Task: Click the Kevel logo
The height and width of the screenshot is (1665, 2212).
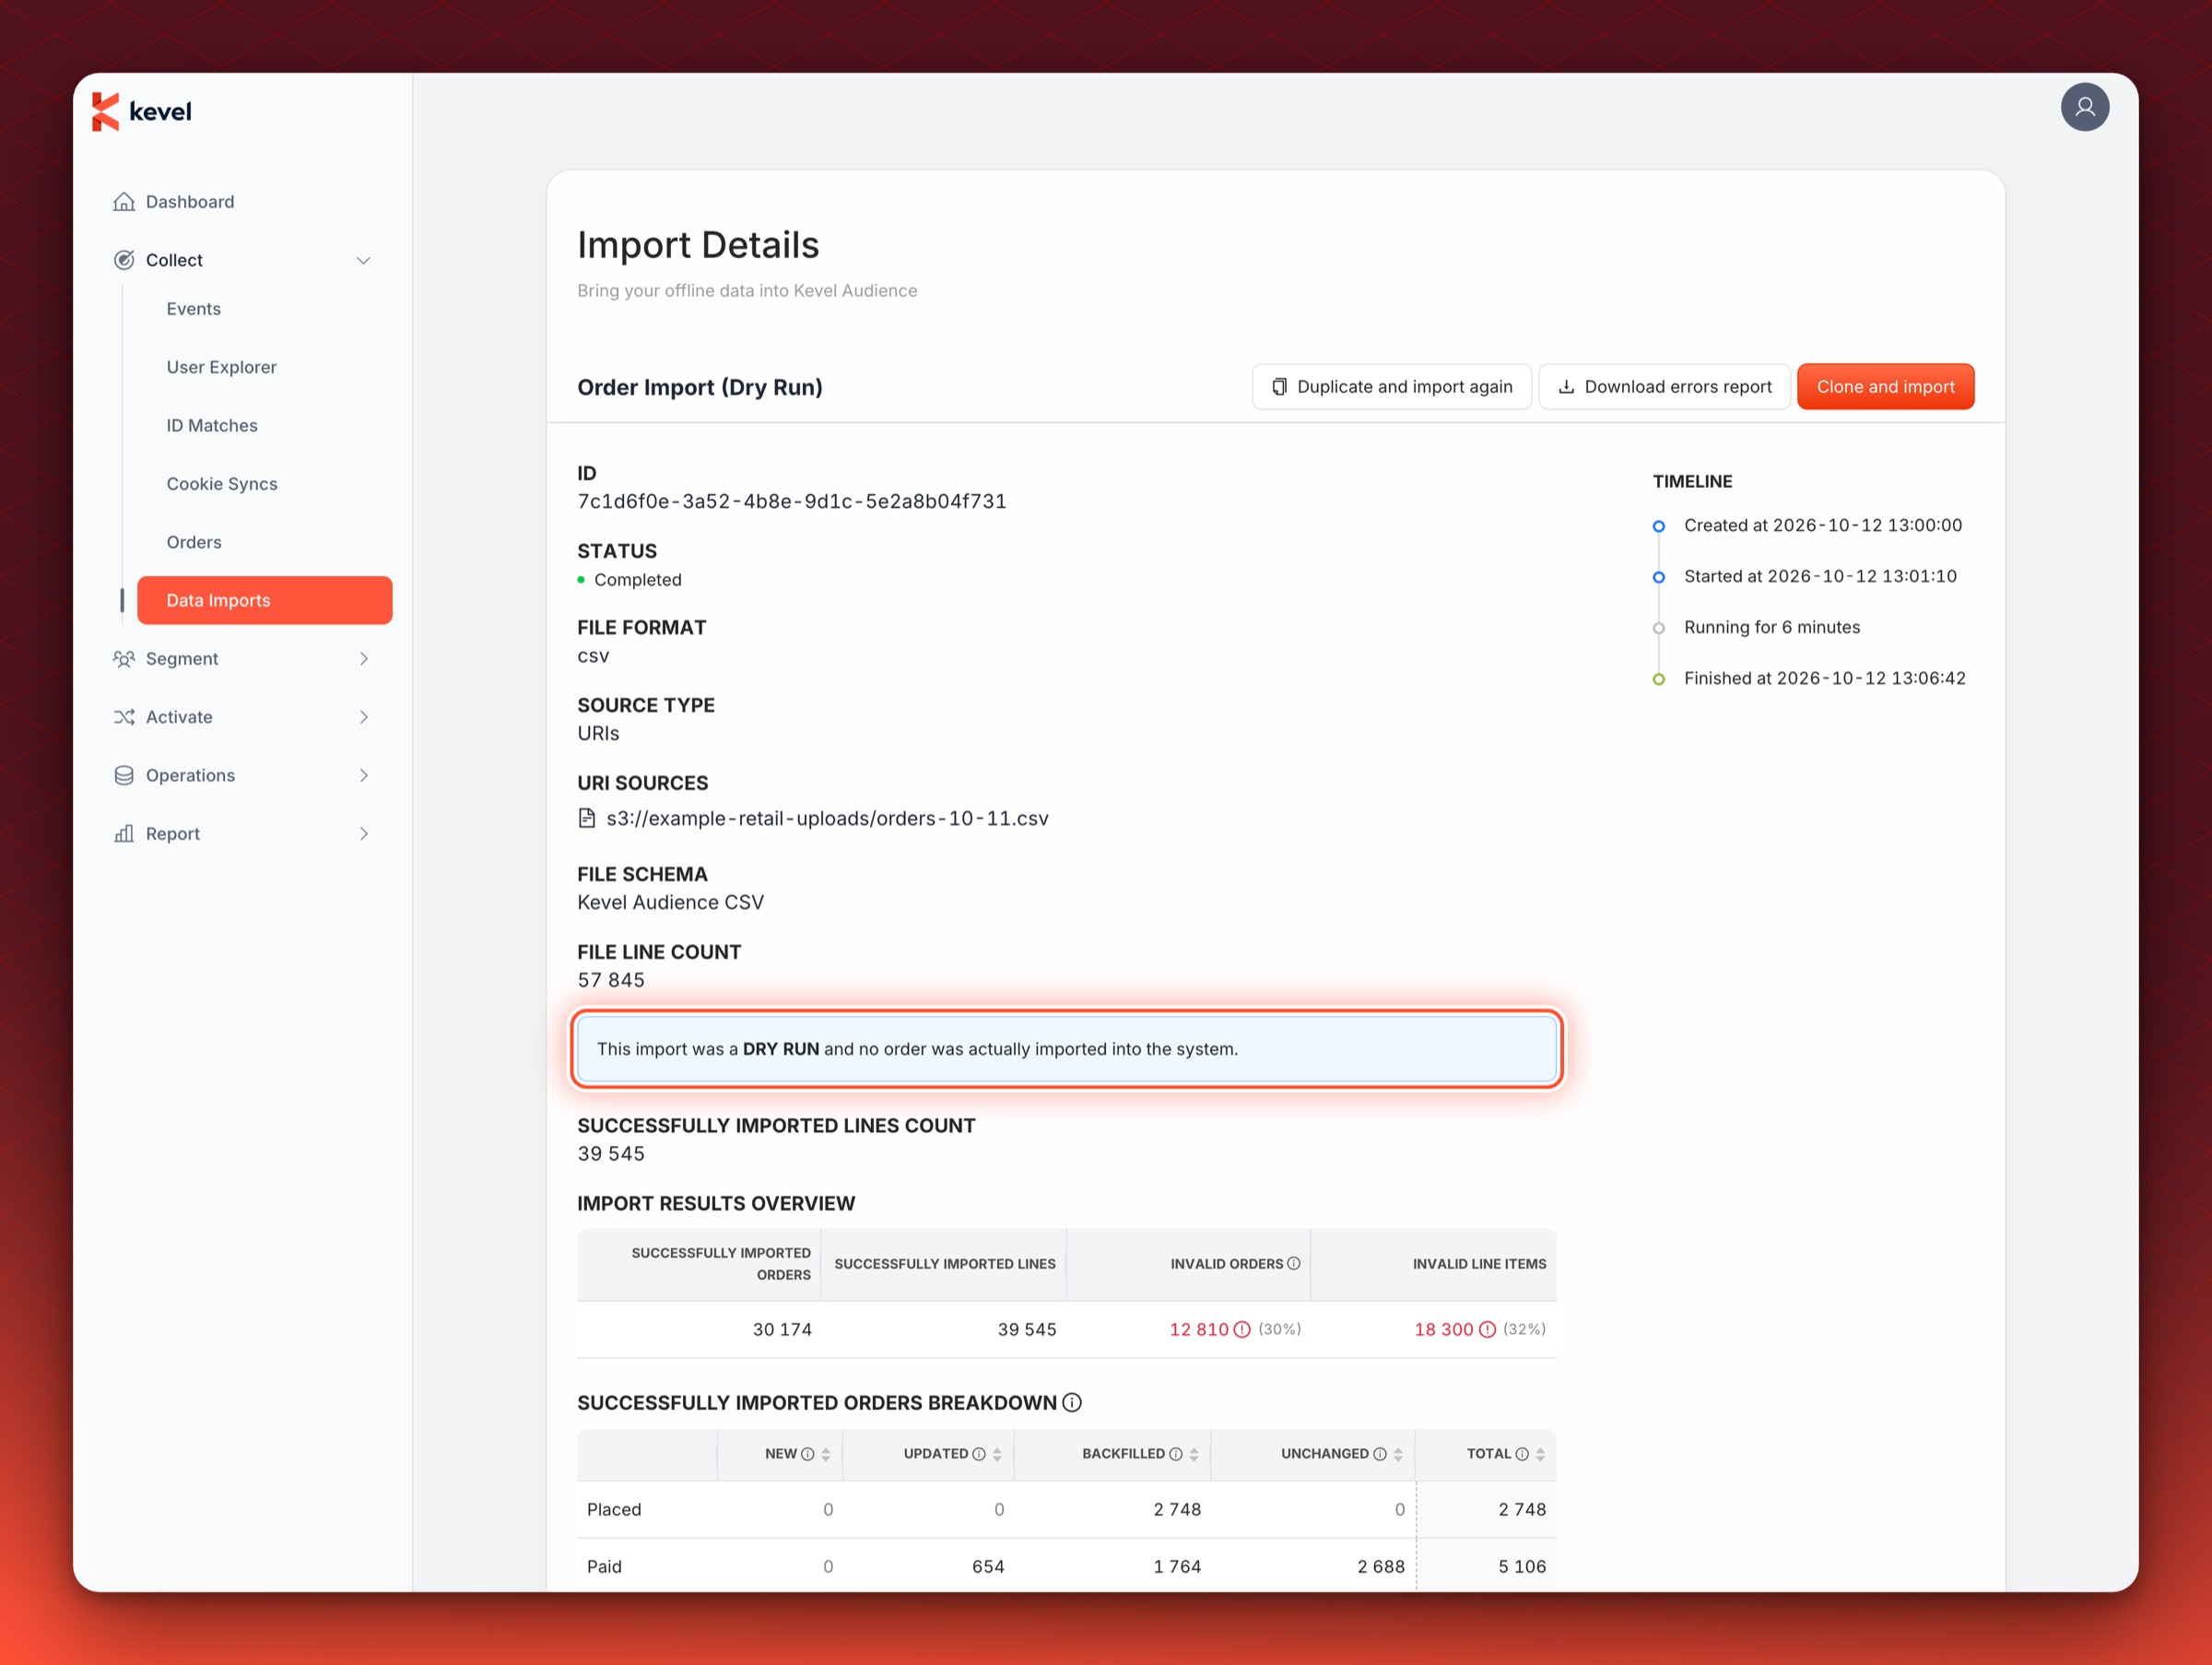Action: [x=141, y=111]
